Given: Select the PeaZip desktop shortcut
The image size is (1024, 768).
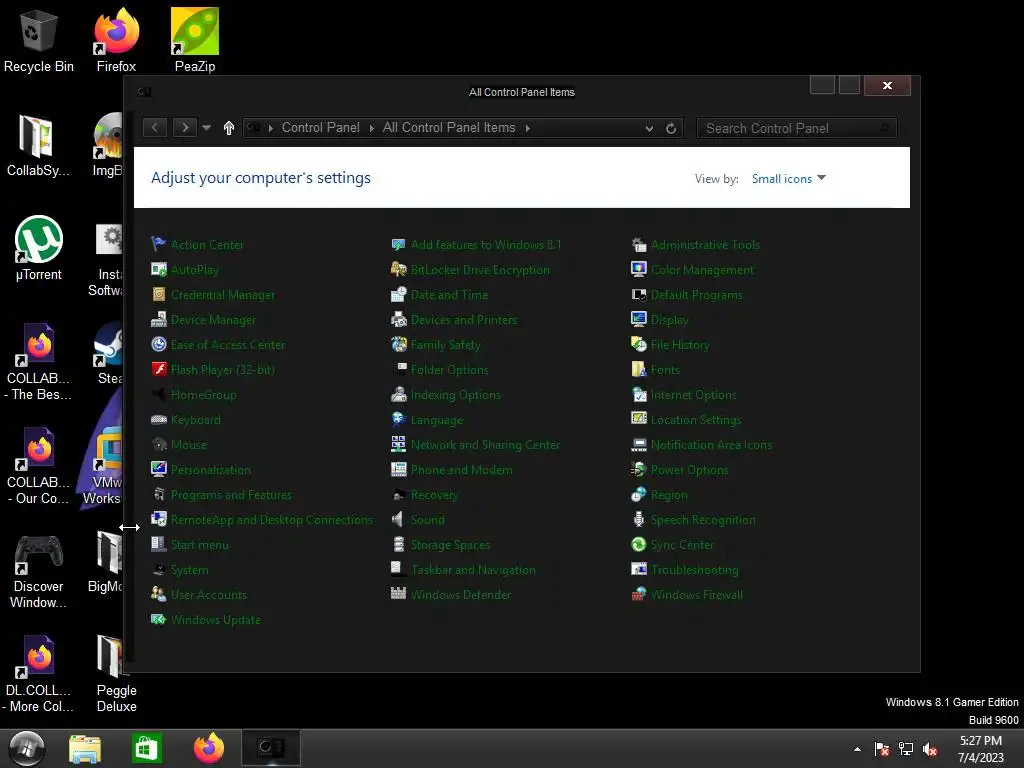Looking at the screenshot, I should [195, 40].
